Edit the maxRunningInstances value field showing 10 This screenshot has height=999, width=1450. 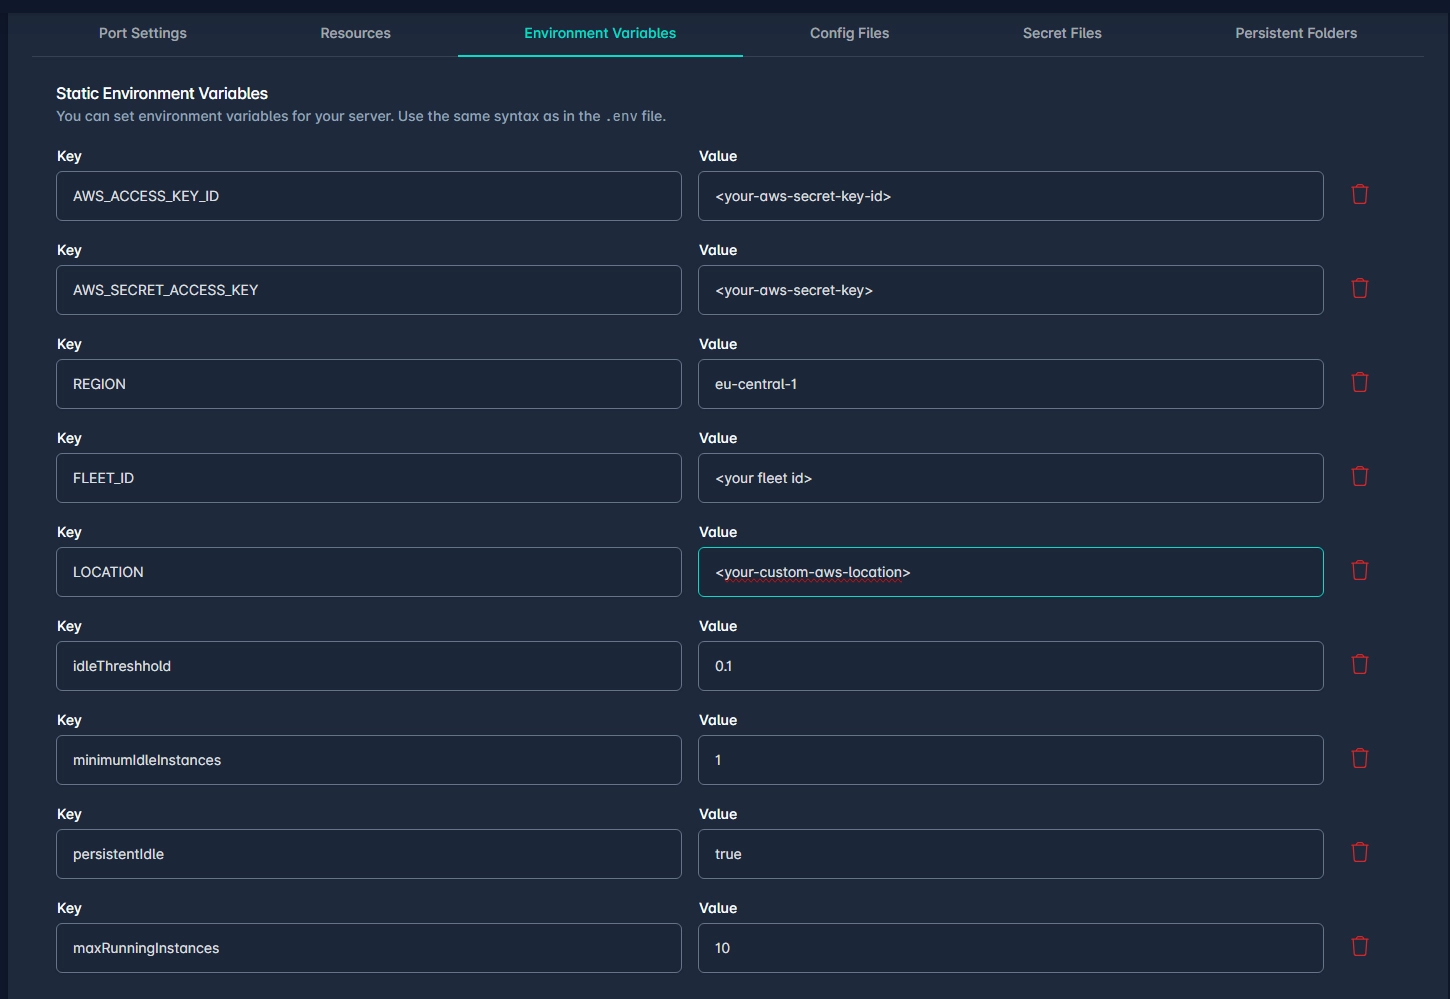1010,948
